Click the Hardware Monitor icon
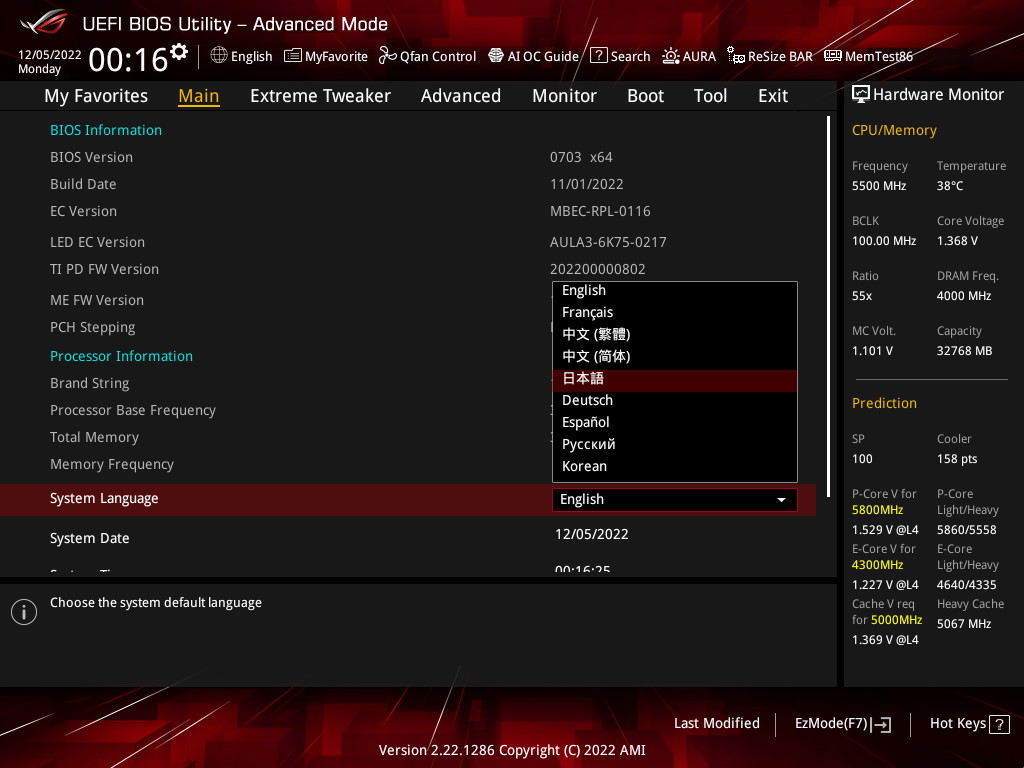The width and height of the screenshot is (1024, 768). 861,95
